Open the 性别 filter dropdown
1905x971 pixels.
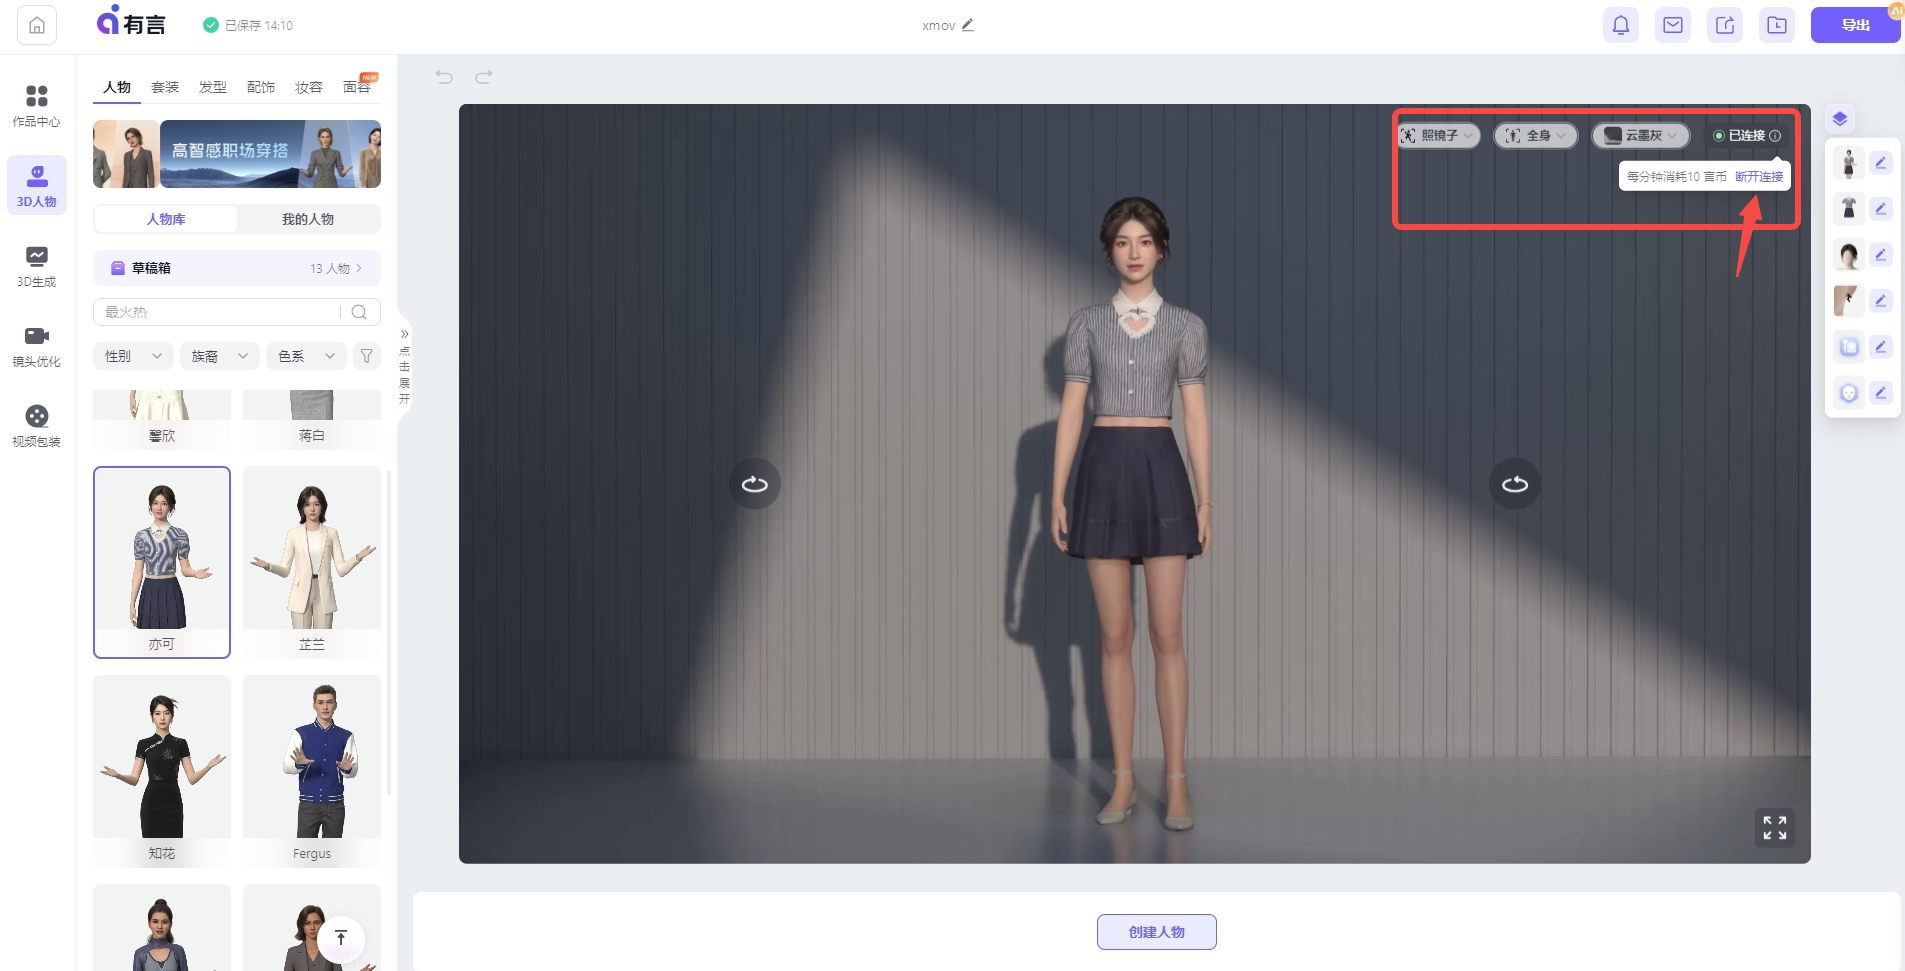click(x=133, y=356)
